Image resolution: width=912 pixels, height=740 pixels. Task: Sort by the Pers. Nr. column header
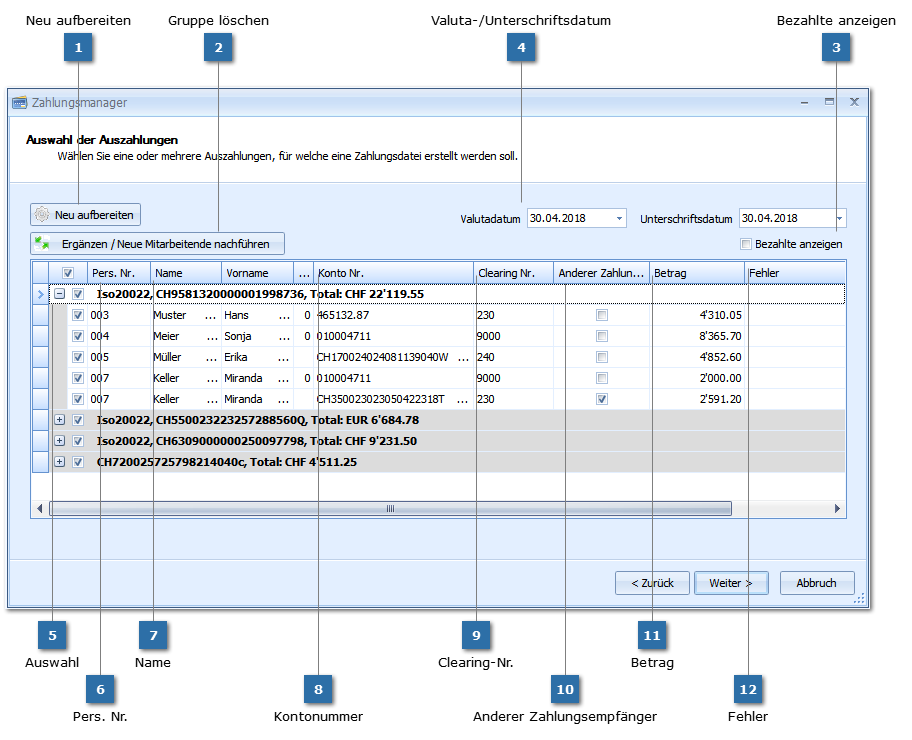(x=119, y=273)
